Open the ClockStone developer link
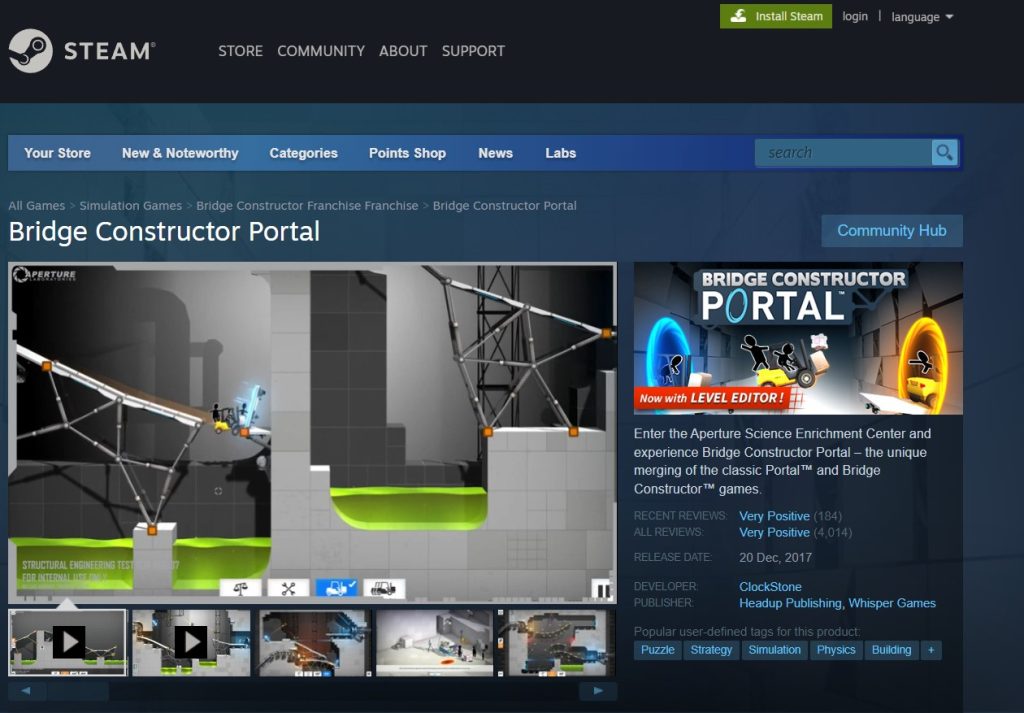 771,586
